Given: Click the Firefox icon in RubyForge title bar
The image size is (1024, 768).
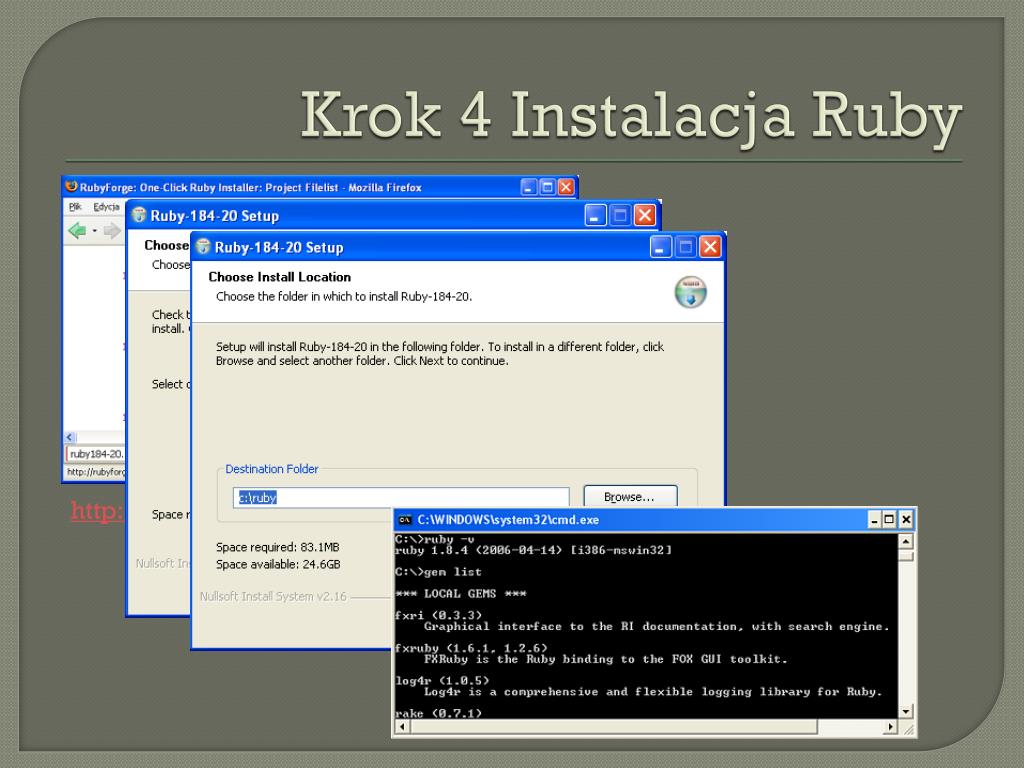Looking at the screenshot, I should pyautogui.click(x=71, y=187).
